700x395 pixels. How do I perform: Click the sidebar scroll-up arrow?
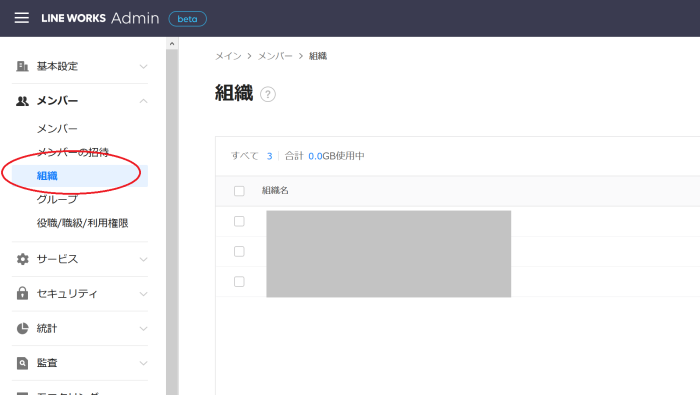(172, 43)
